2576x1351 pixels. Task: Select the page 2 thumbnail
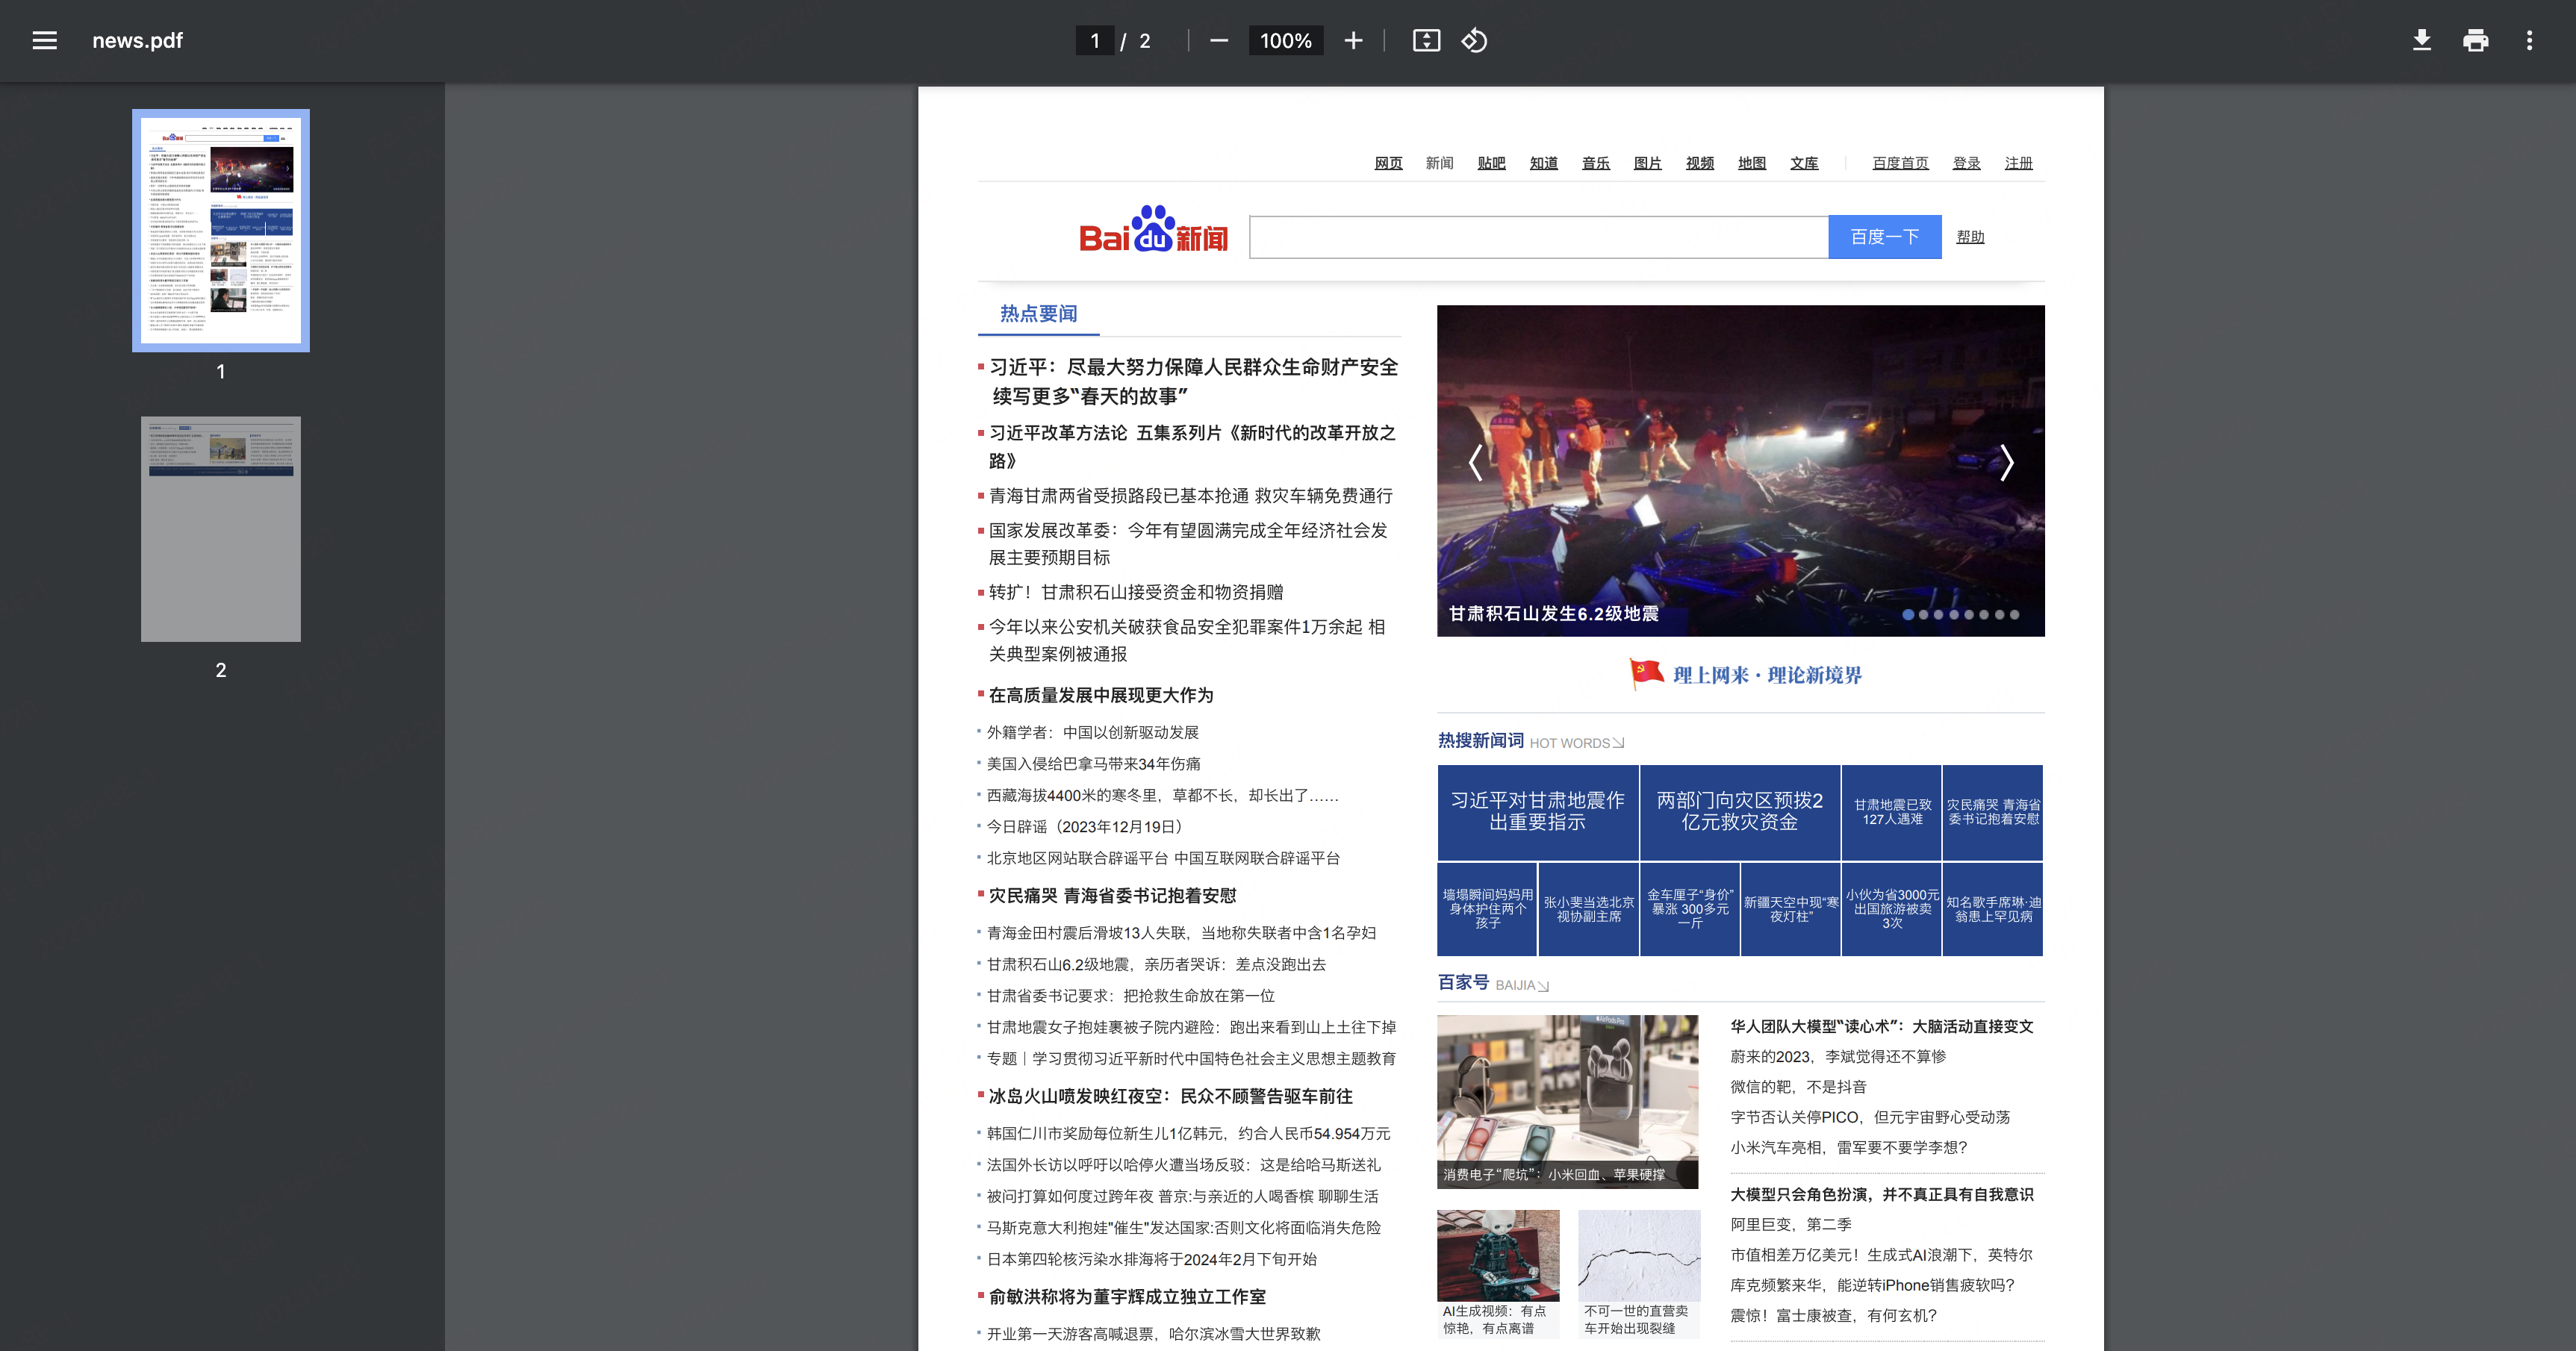pos(220,529)
